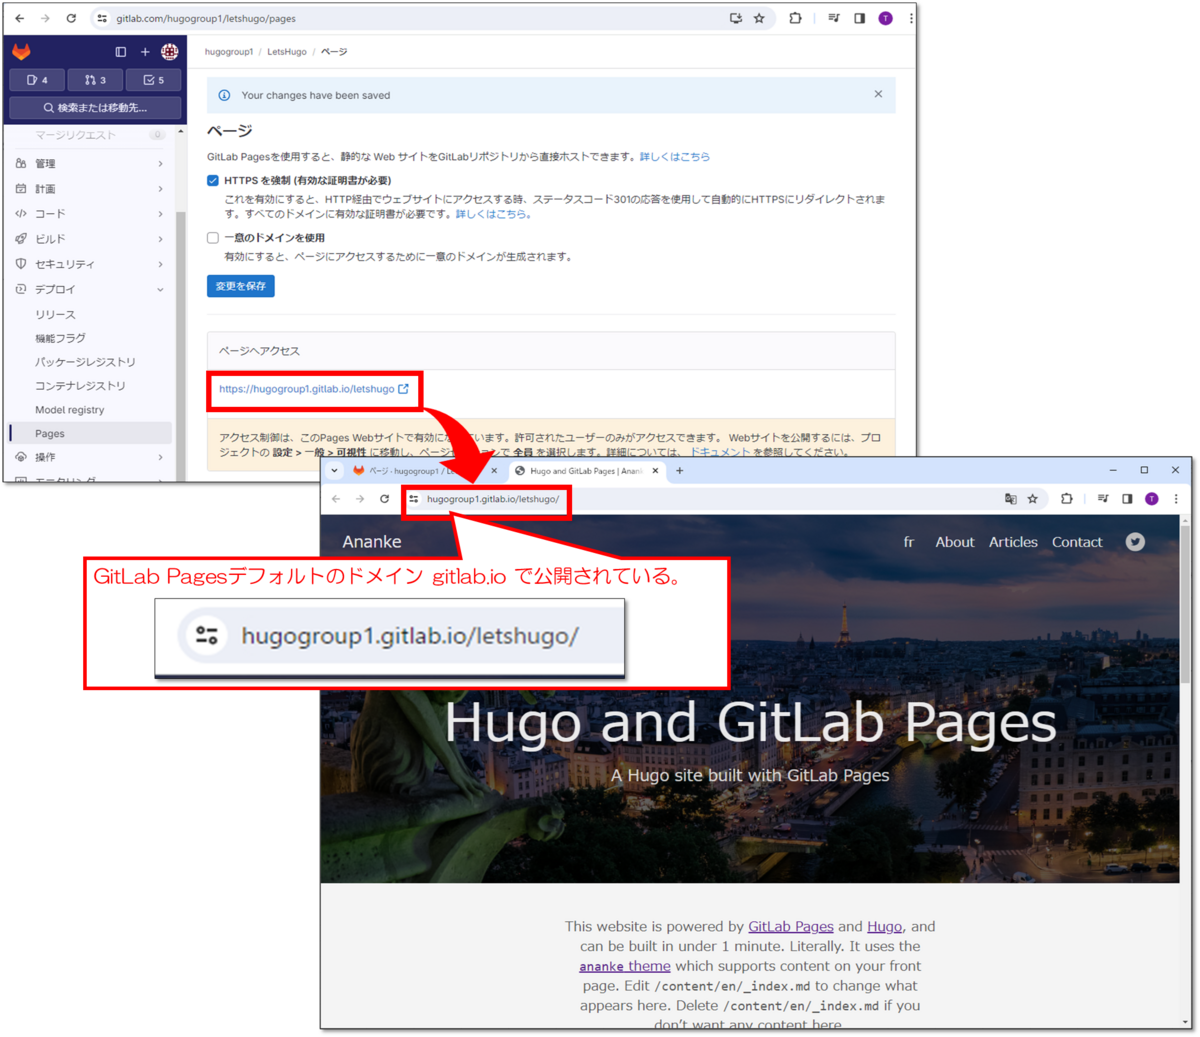Click site info icon in GitLab address bar
Image resolution: width=1200 pixels, height=1037 pixels.
[x=102, y=18]
